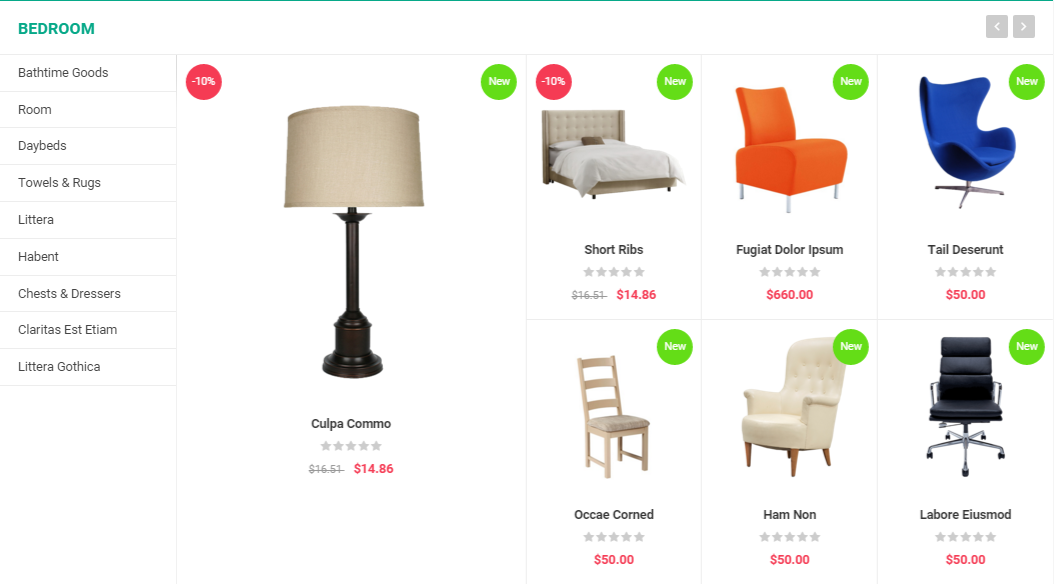Advance the Bedroom carousel with next arrow

(x=1023, y=27)
